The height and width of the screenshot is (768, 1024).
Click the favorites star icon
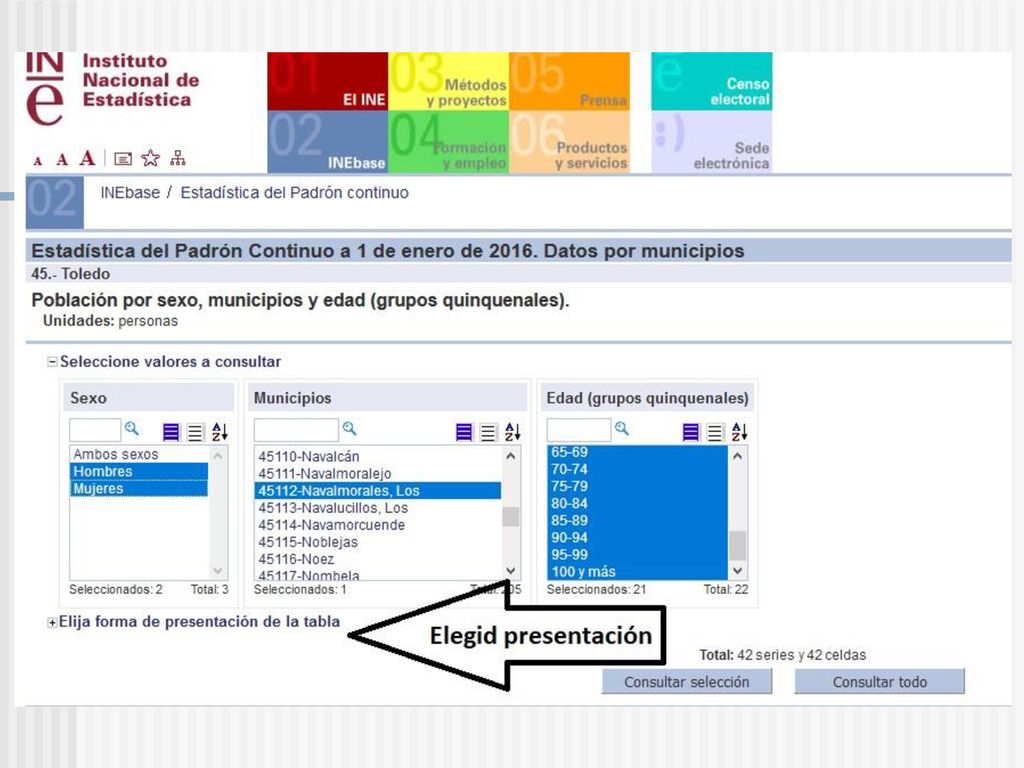150,157
